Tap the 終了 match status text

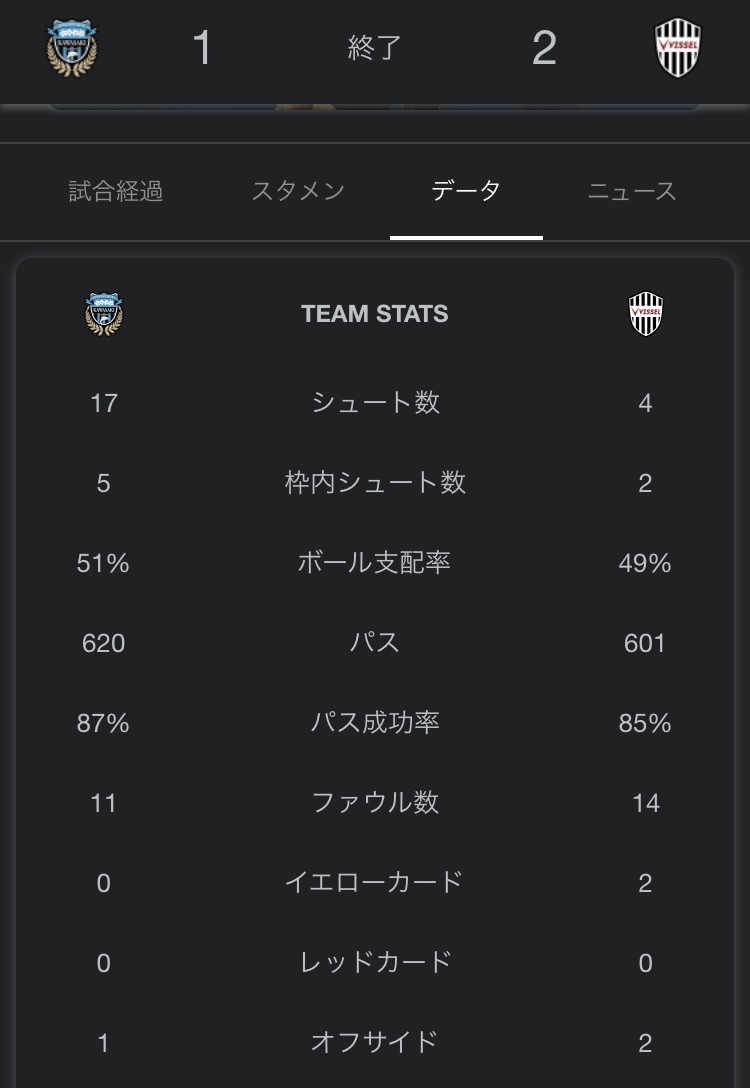(x=375, y=48)
